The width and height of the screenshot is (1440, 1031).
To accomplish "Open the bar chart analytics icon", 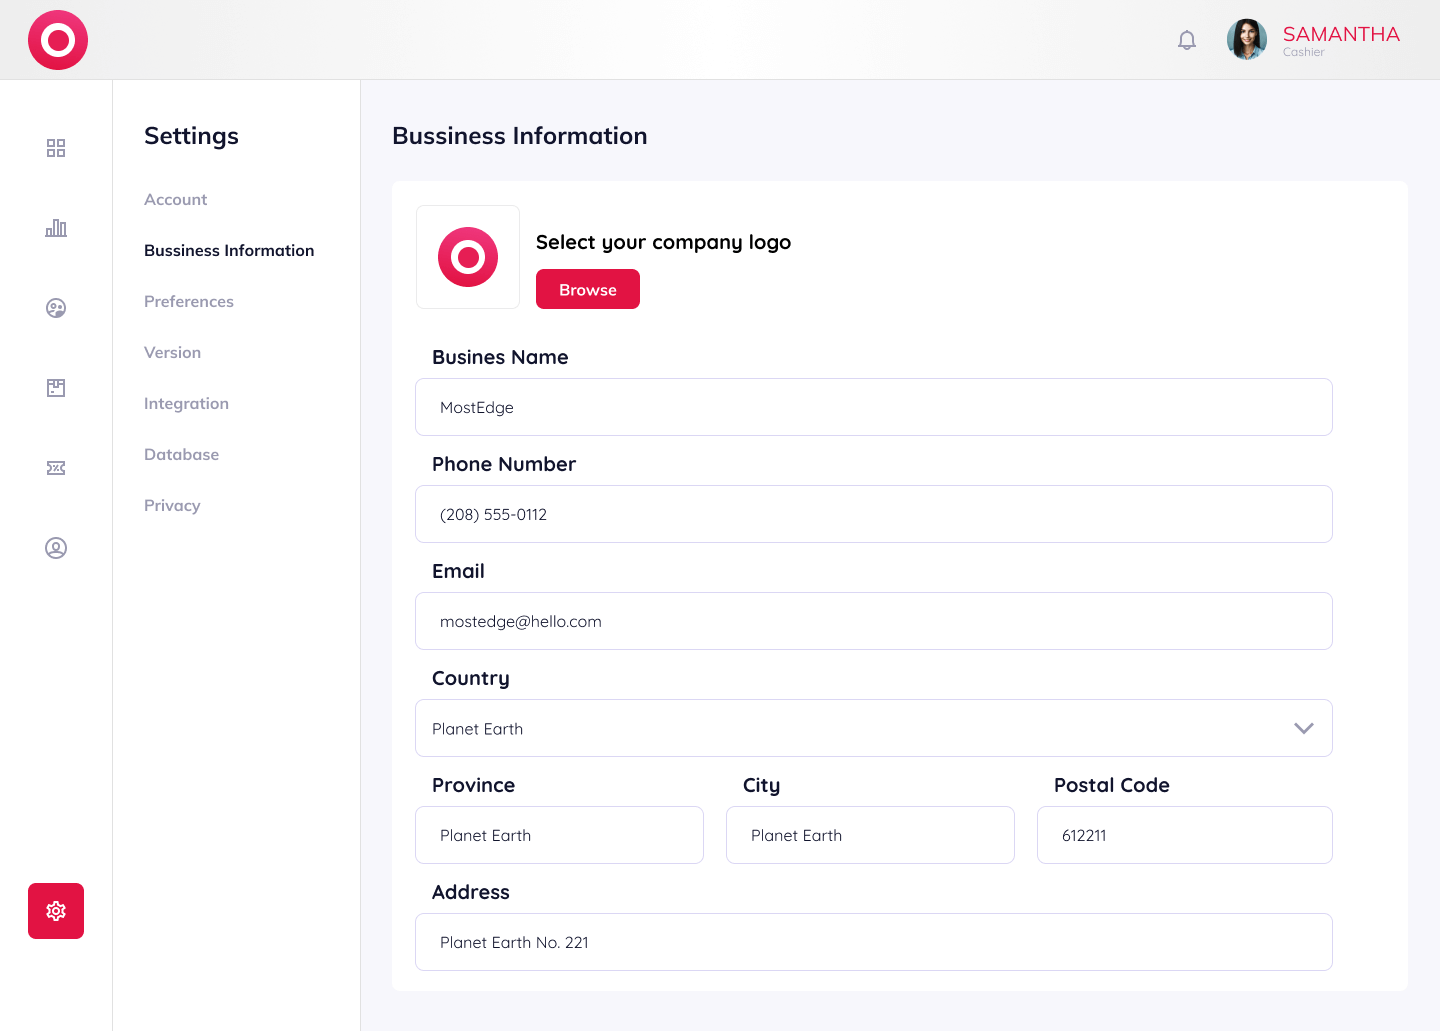I will click(56, 228).
